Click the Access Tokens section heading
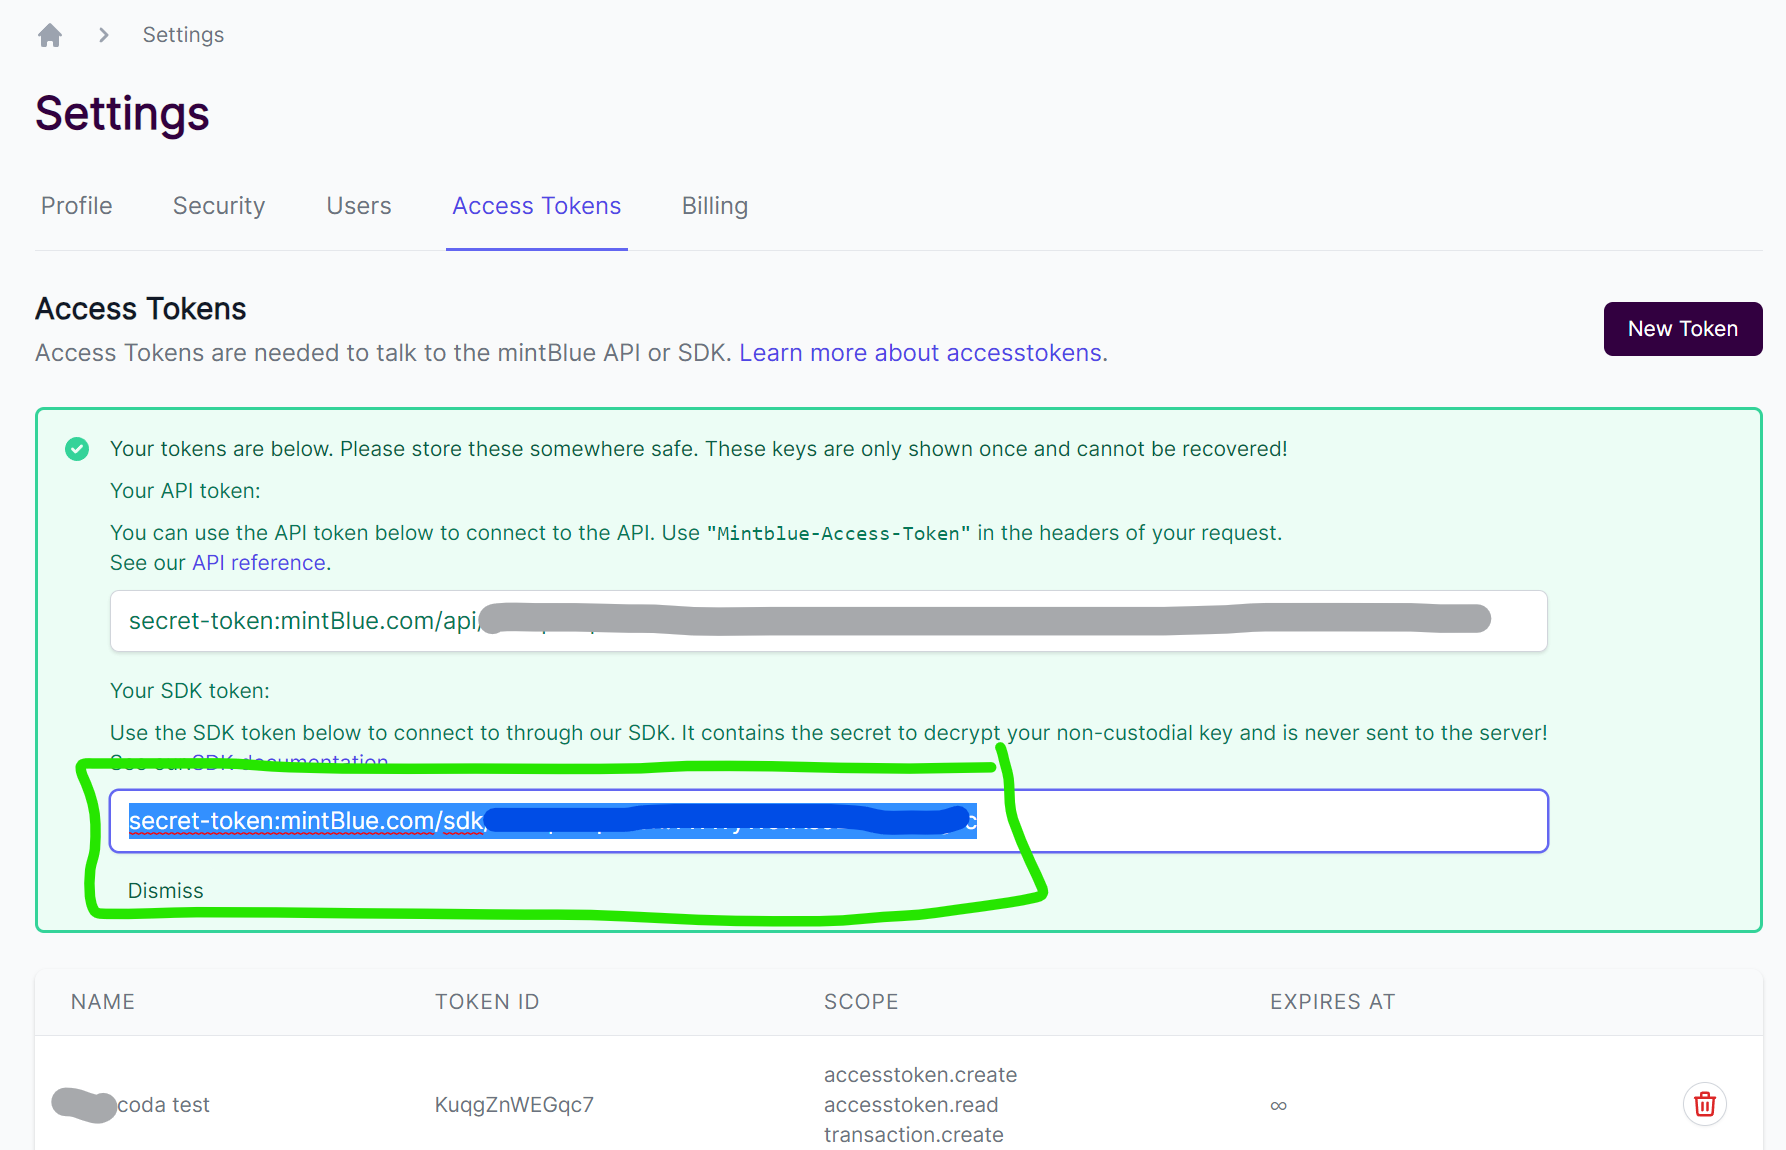The image size is (1786, 1150). [141, 309]
